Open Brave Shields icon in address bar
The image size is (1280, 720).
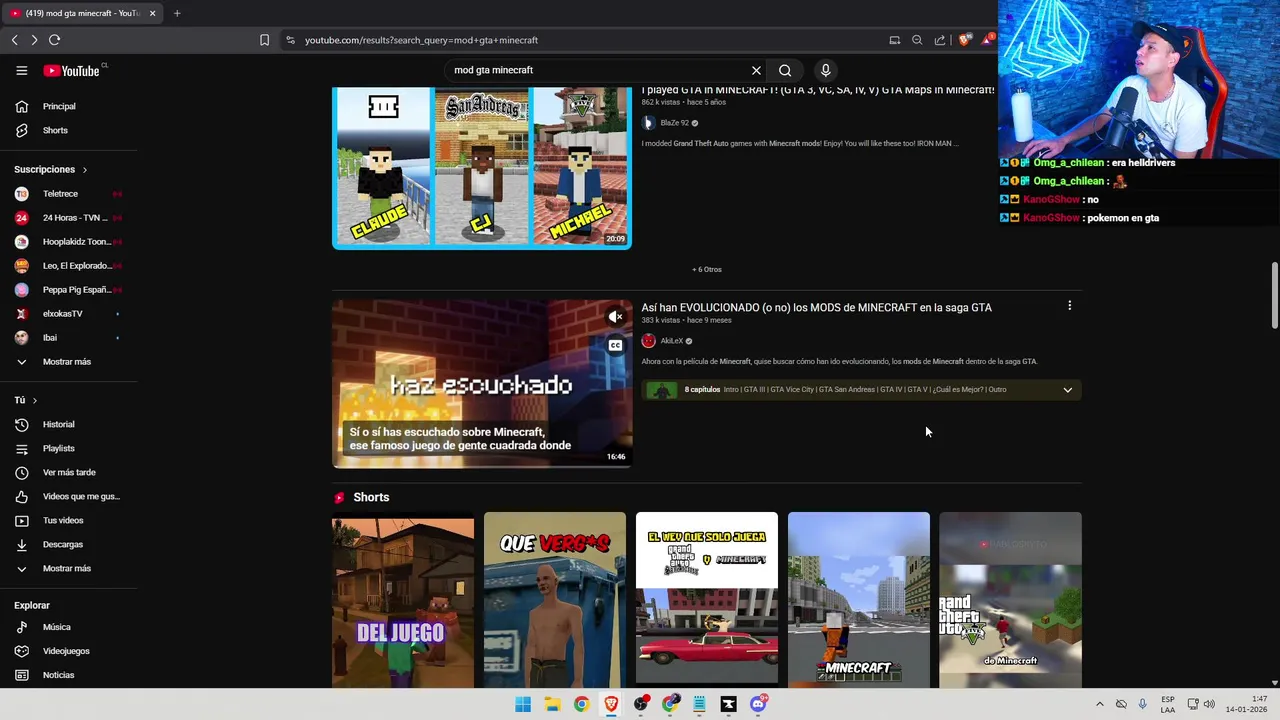(x=964, y=40)
